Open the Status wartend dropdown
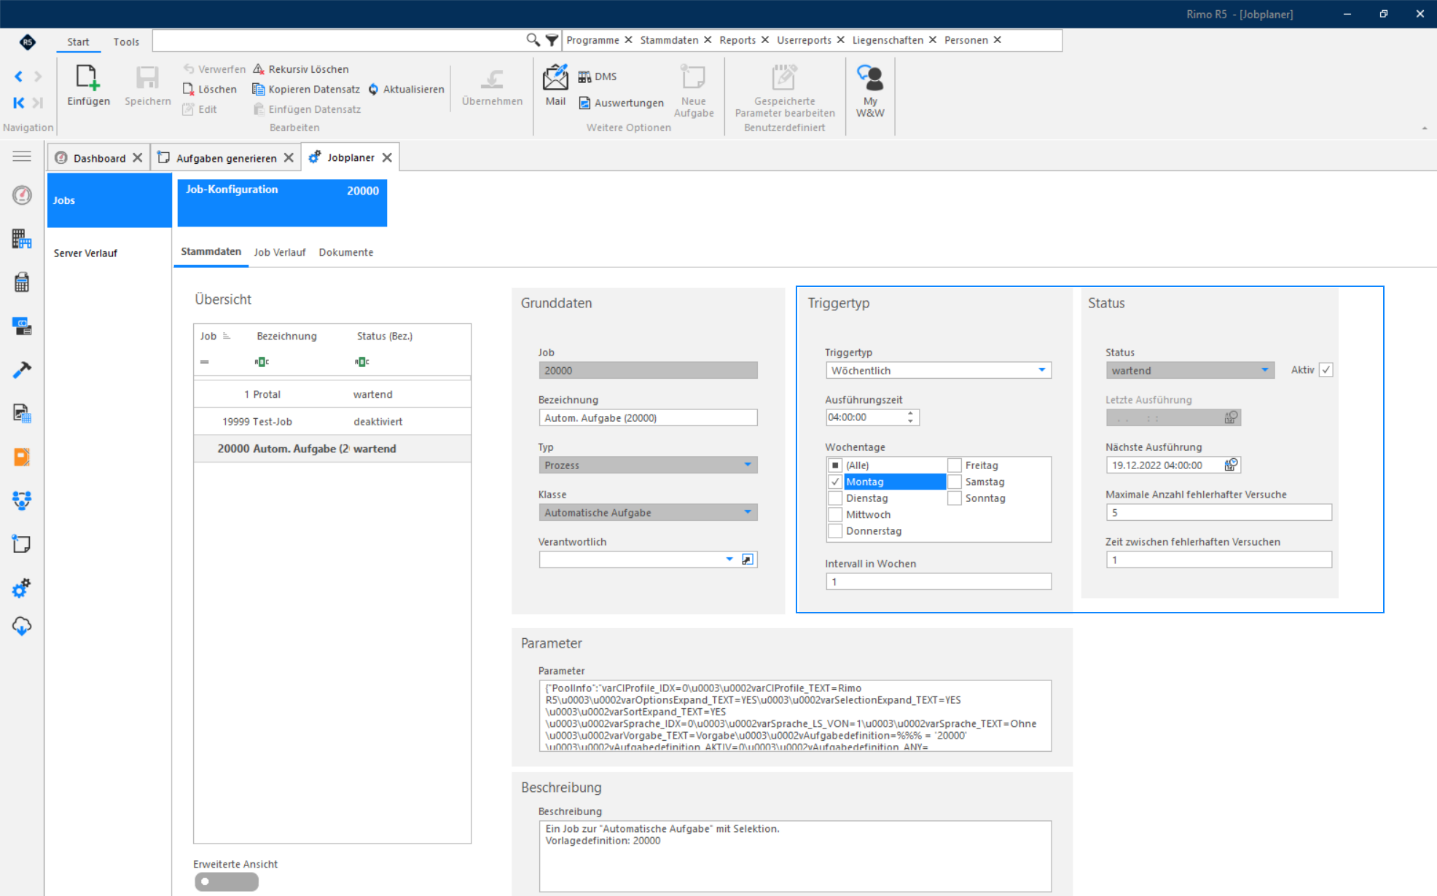1437x896 pixels. pos(1265,370)
